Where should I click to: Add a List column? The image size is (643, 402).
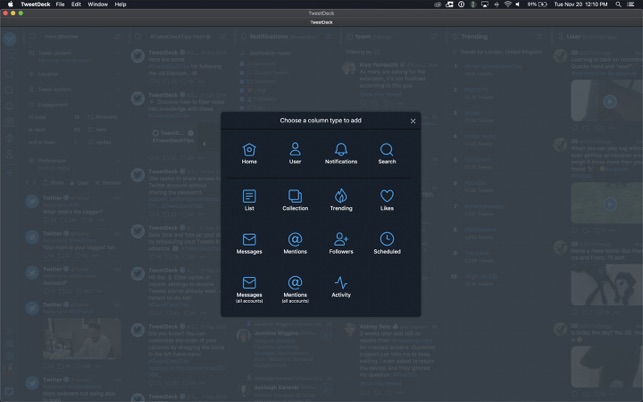pyautogui.click(x=249, y=200)
